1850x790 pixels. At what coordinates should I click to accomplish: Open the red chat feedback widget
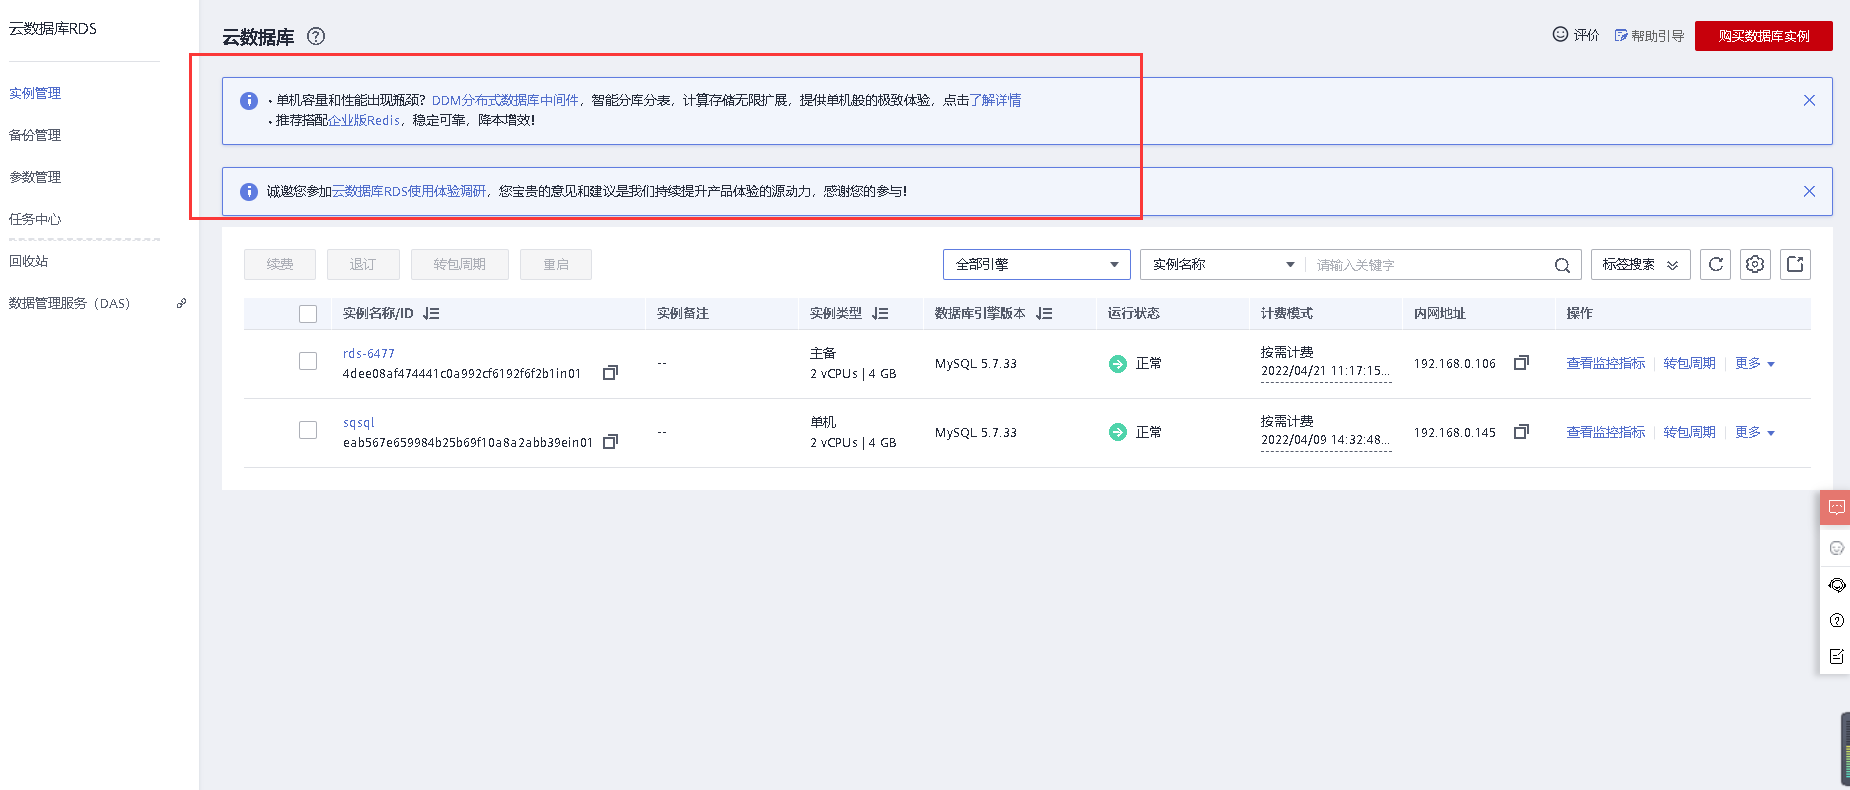click(x=1836, y=507)
